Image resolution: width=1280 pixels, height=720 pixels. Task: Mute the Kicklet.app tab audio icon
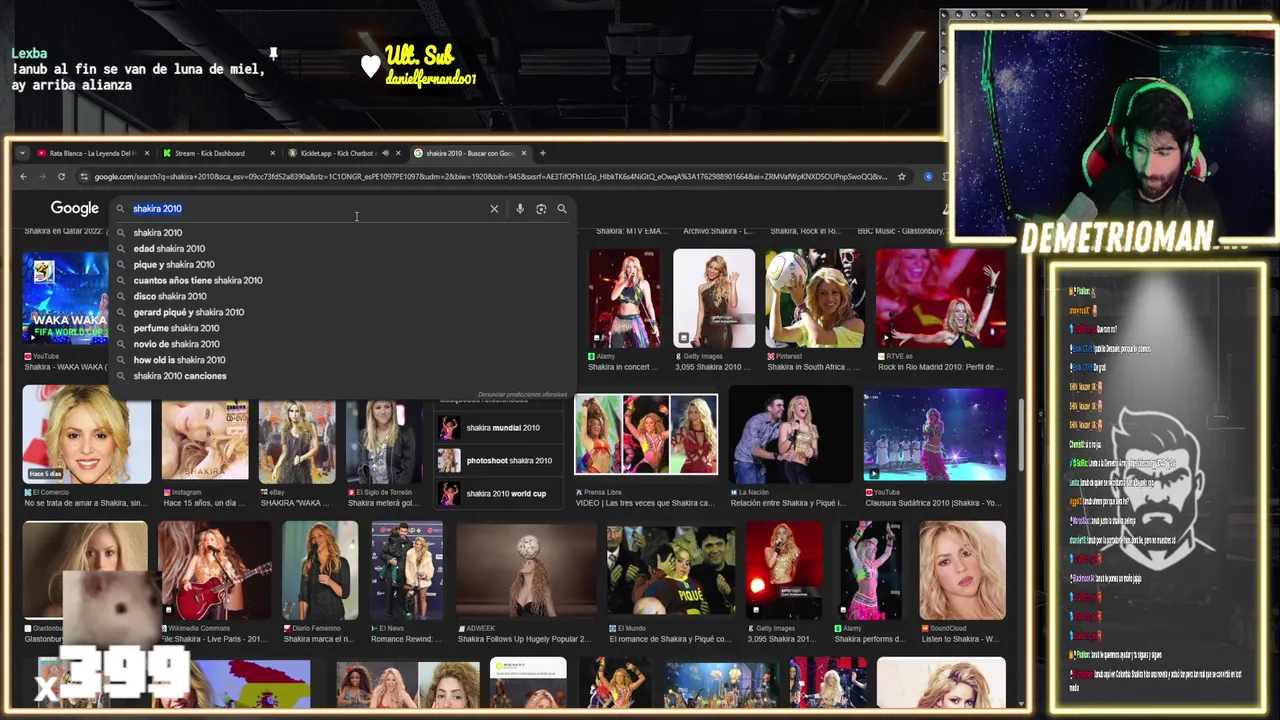click(385, 153)
